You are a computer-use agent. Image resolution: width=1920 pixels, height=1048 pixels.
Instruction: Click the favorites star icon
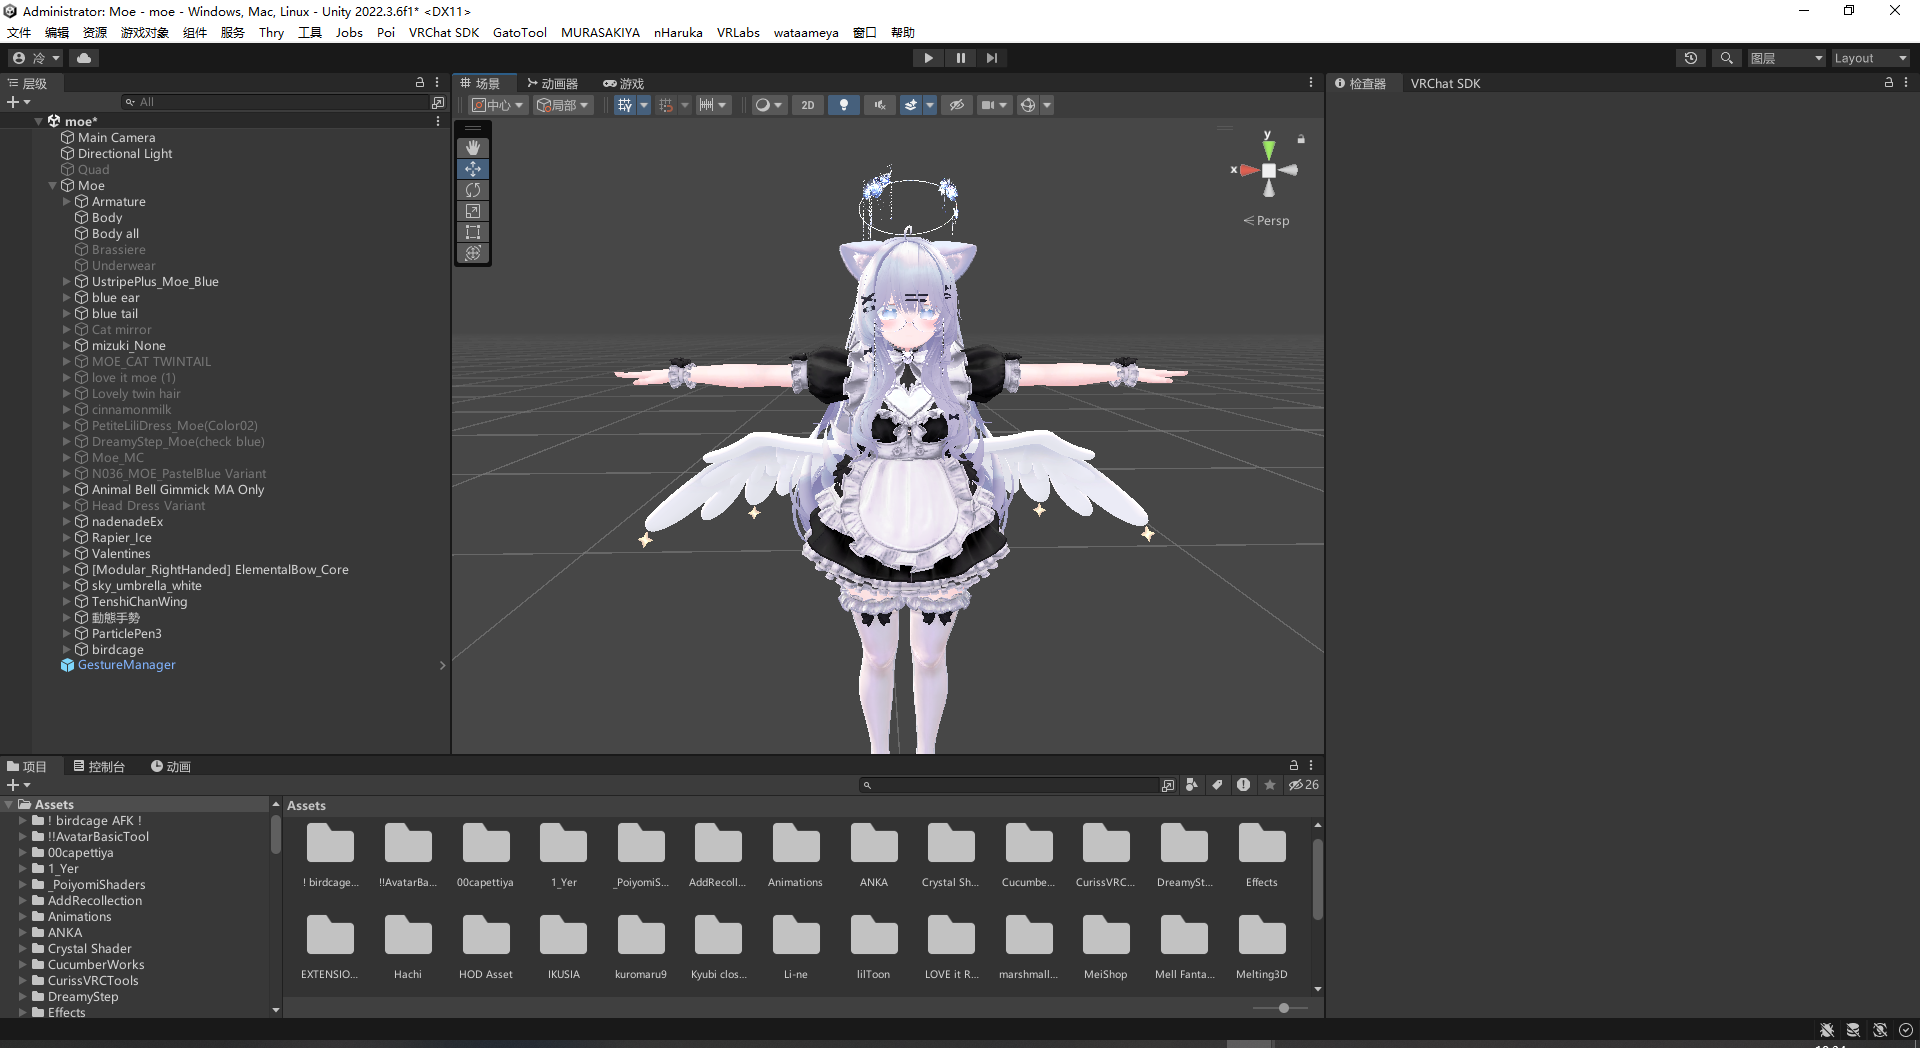point(1270,785)
